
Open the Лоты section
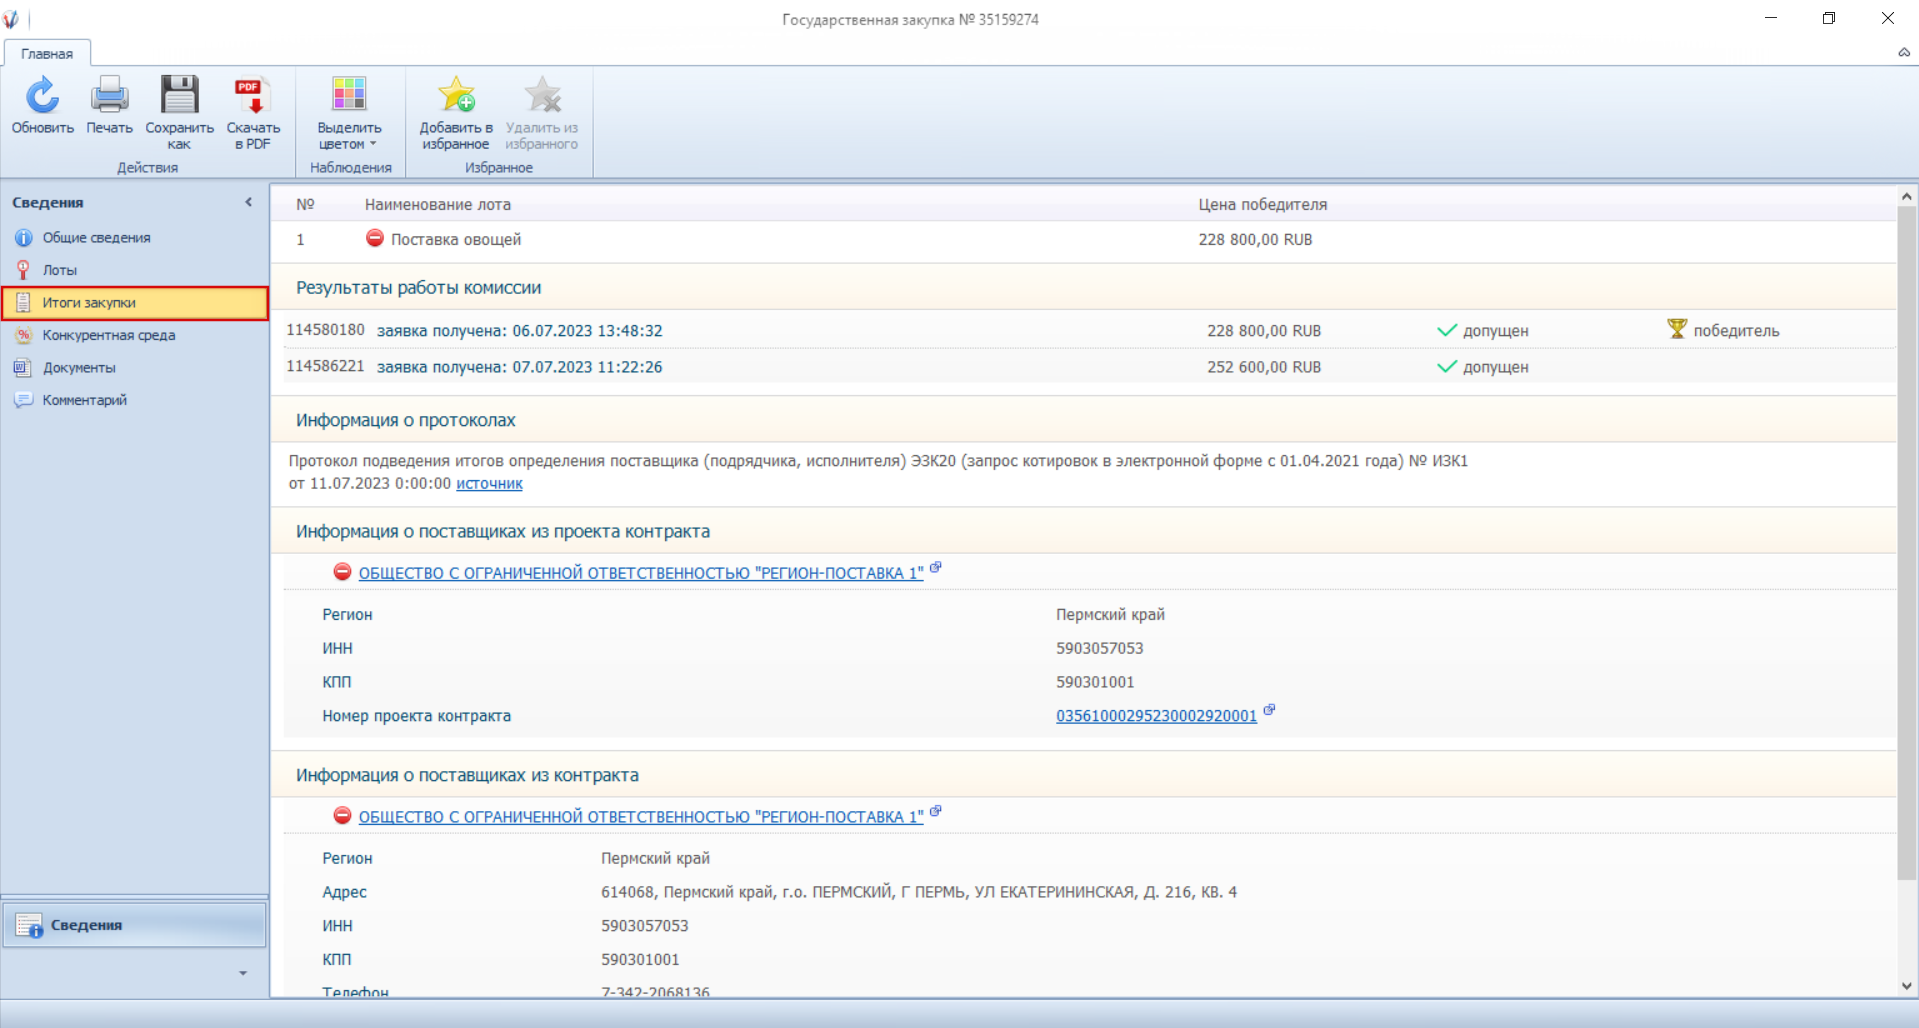59,270
